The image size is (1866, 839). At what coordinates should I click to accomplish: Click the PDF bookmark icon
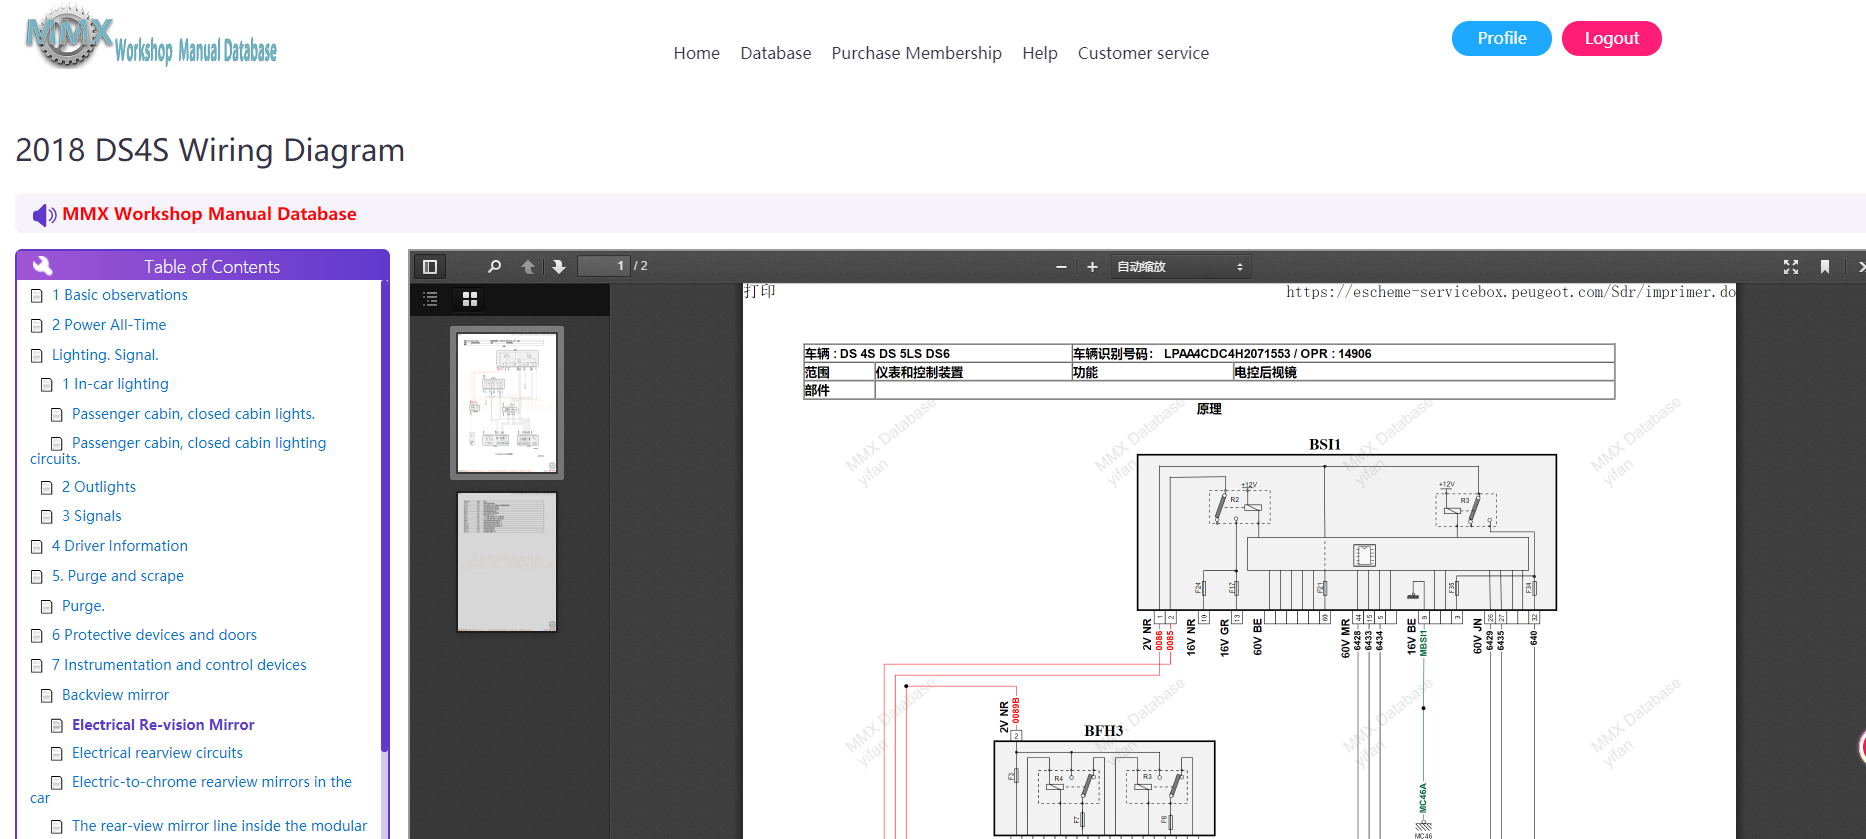click(1825, 267)
